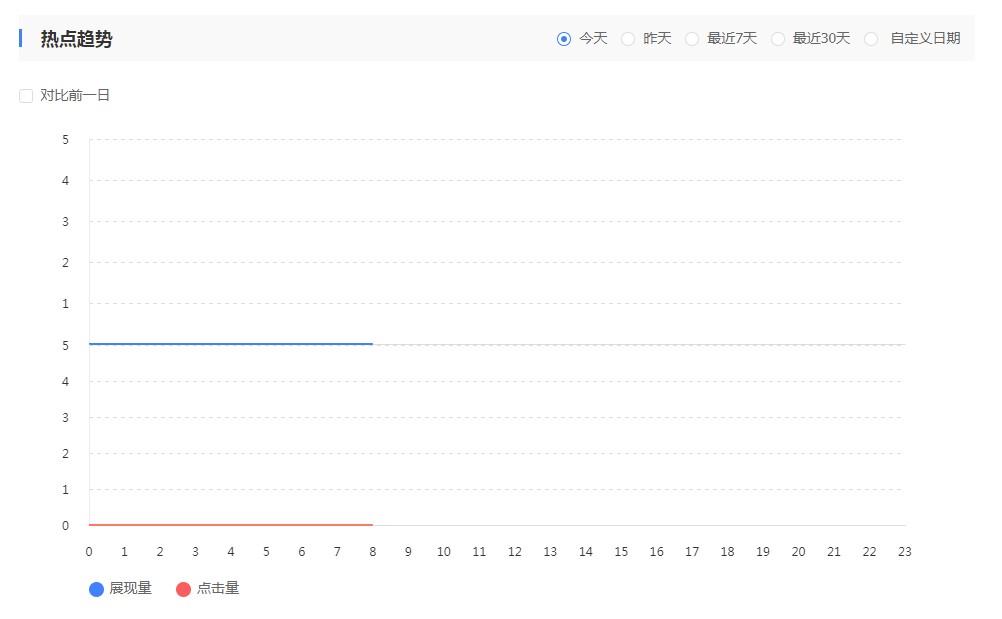Screen dimensions: 1002x619
Task: Click hour 8 on the x-axis
Action: pyautogui.click(x=373, y=552)
